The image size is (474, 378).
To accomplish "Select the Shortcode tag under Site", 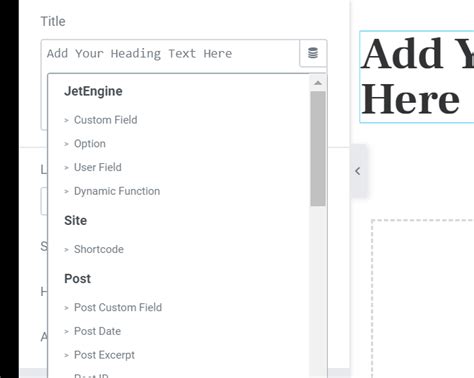I will pyautogui.click(x=99, y=249).
